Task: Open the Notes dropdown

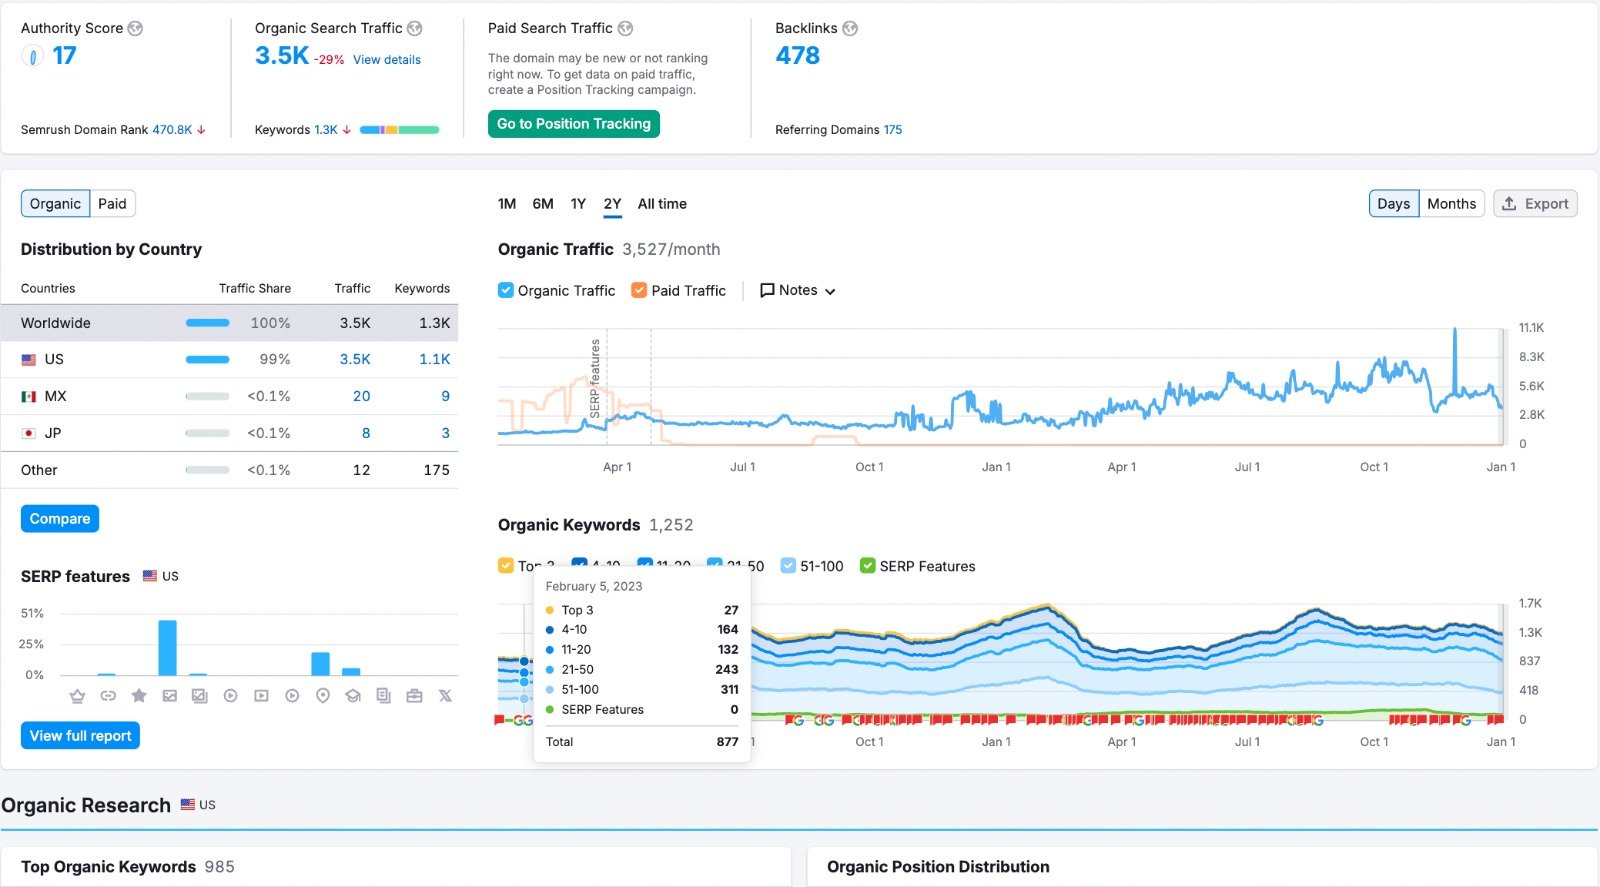Action: [x=797, y=290]
